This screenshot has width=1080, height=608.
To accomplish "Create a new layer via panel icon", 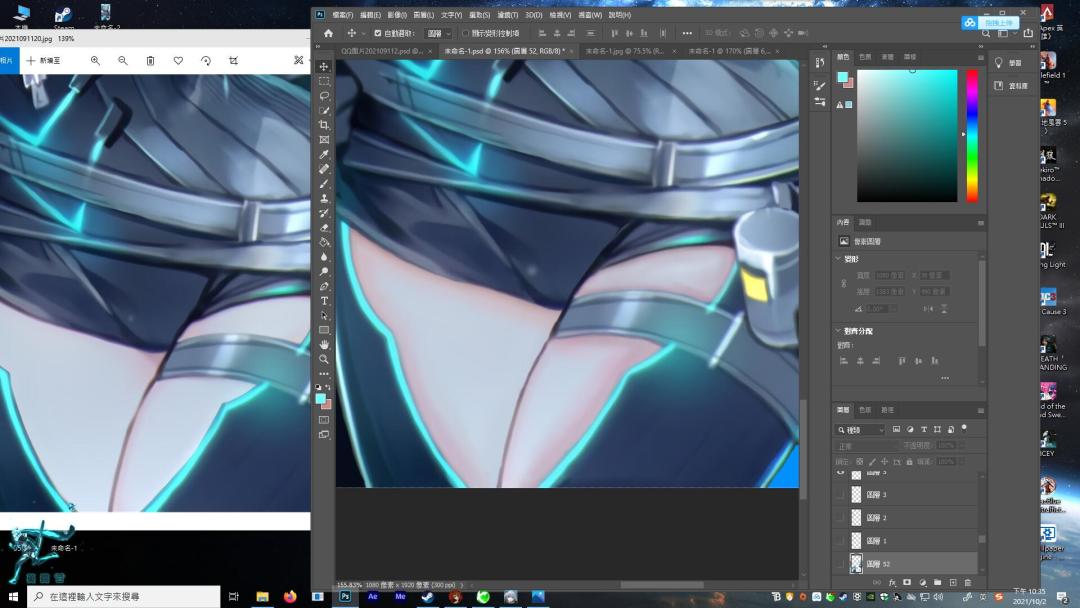I will pos(953,583).
